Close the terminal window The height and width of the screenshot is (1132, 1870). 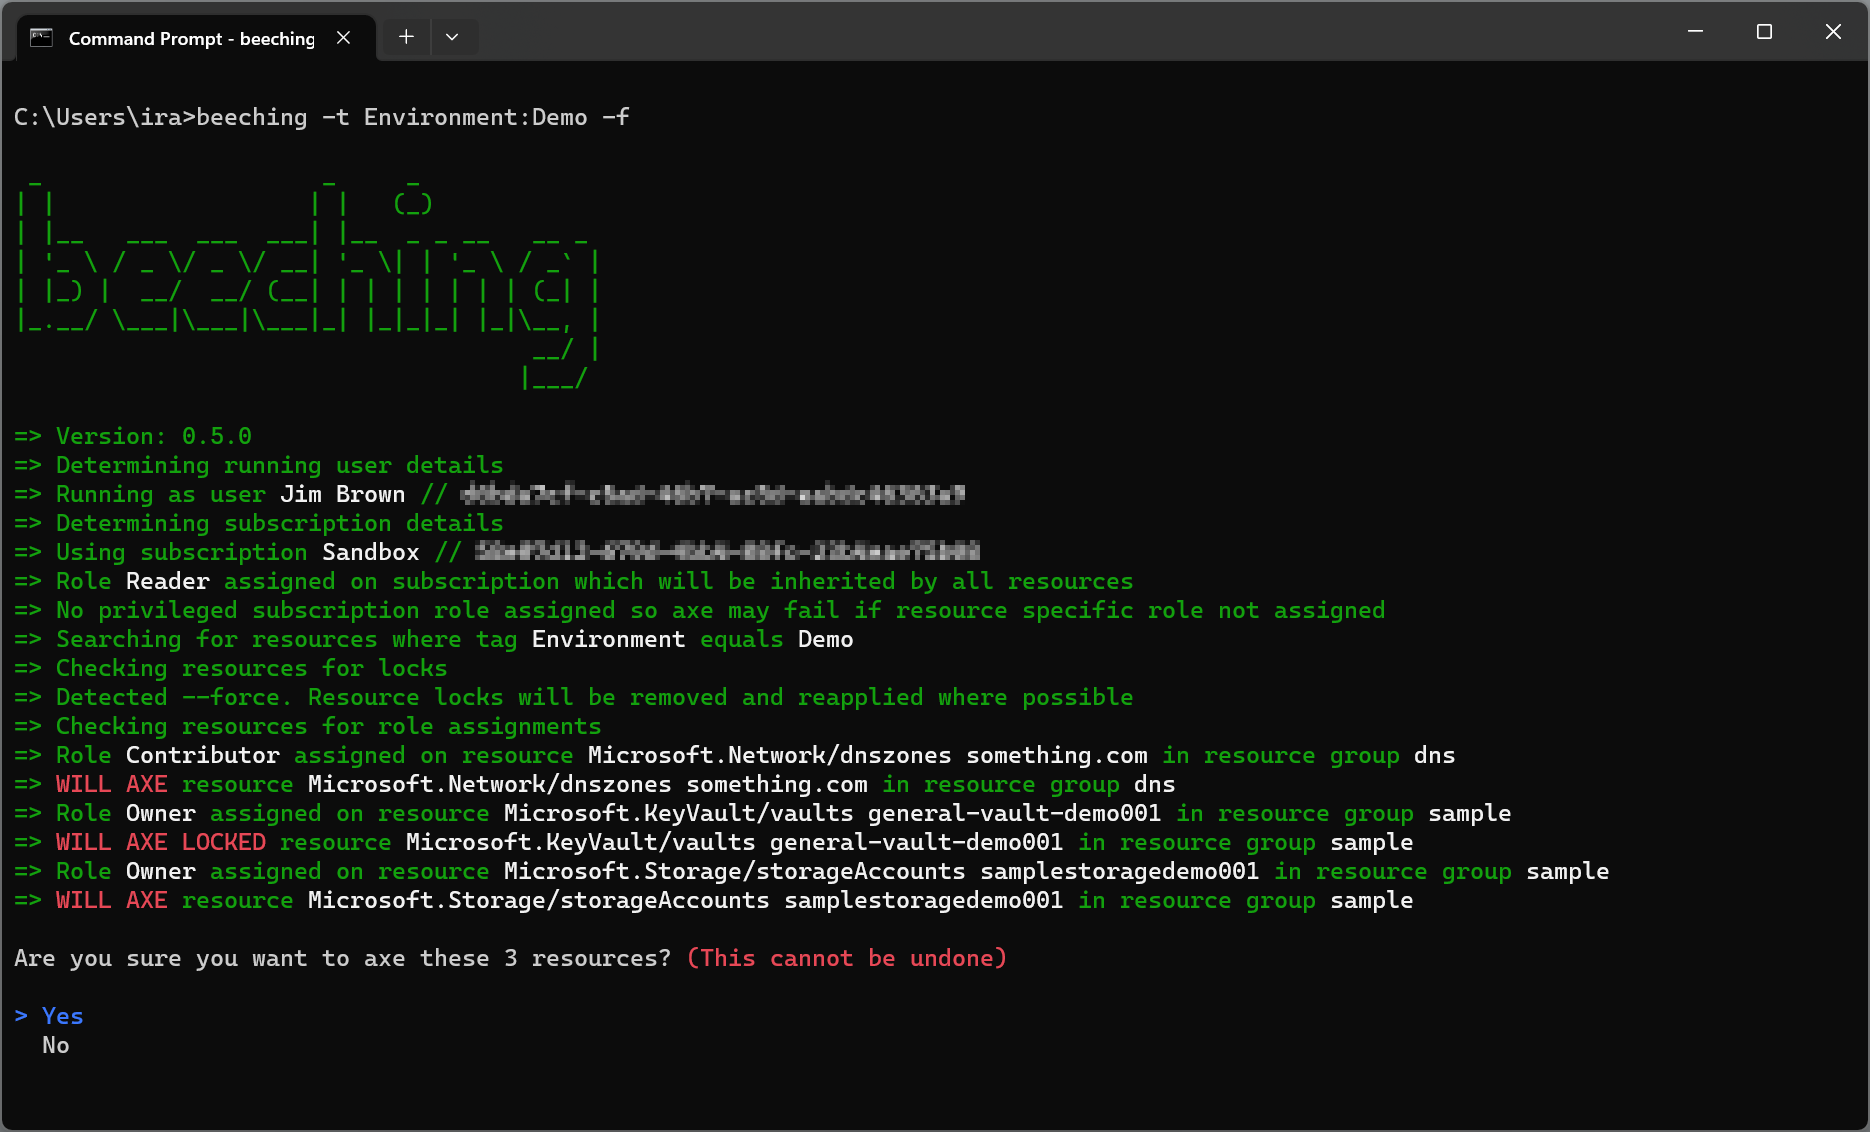1832,31
